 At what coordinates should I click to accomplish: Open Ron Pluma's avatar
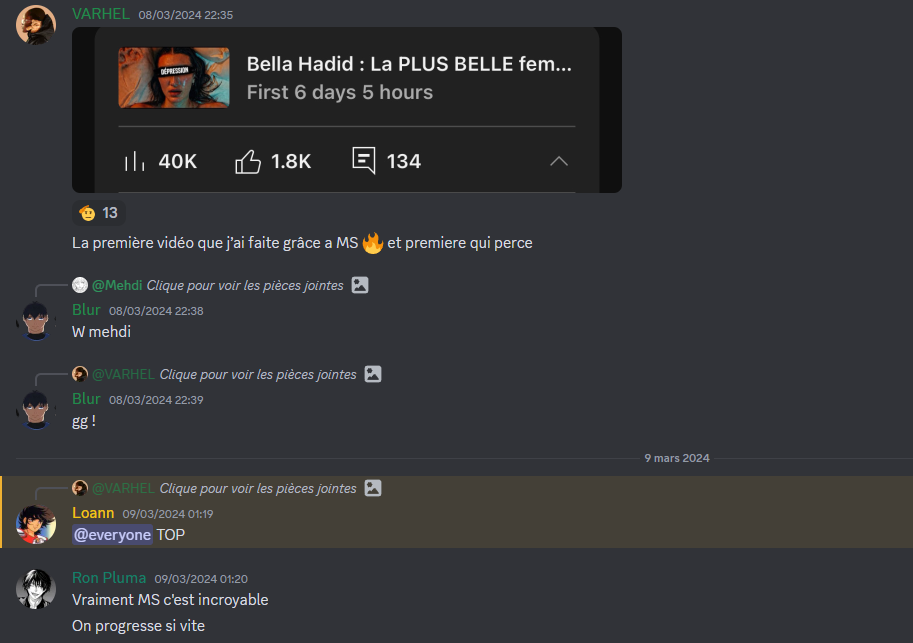click(x=36, y=589)
